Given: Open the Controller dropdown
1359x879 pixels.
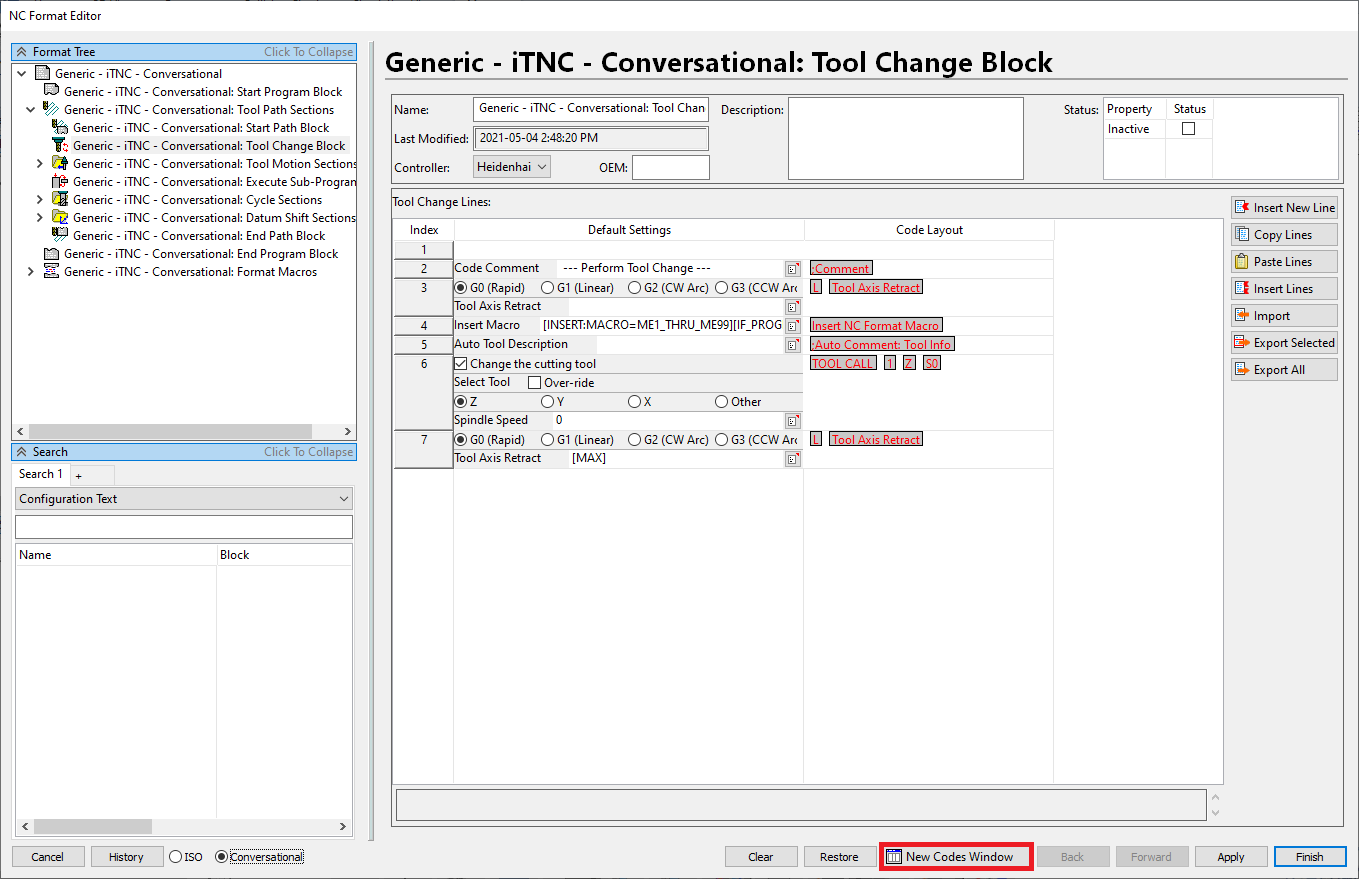Looking at the screenshot, I should point(512,167).
